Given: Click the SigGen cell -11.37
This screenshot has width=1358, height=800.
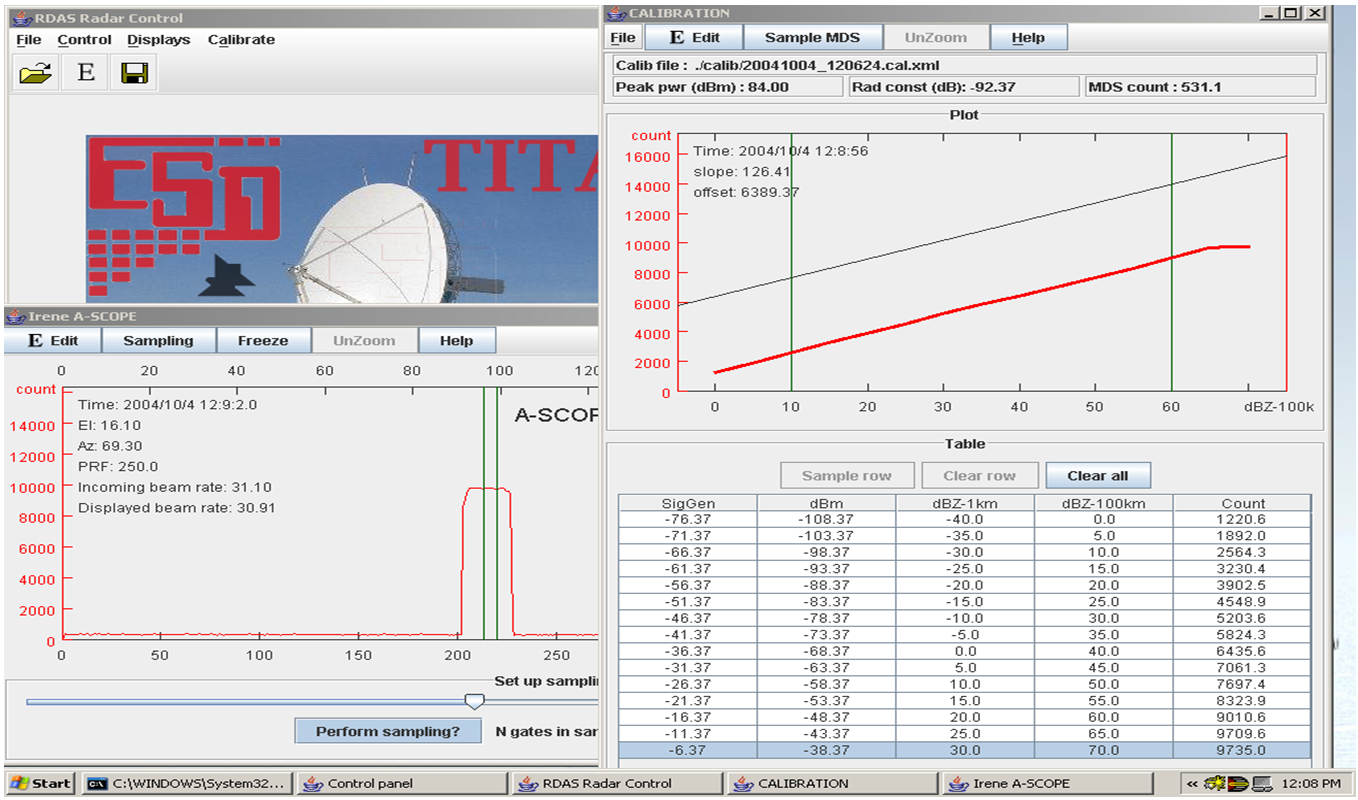Looking at the screenshot, I should 688,733.
